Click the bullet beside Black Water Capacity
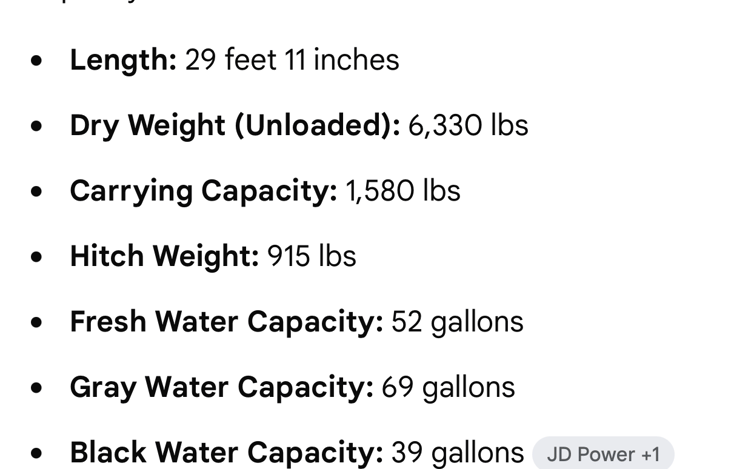This screenshot has width=731, height=469. [36, 453]
